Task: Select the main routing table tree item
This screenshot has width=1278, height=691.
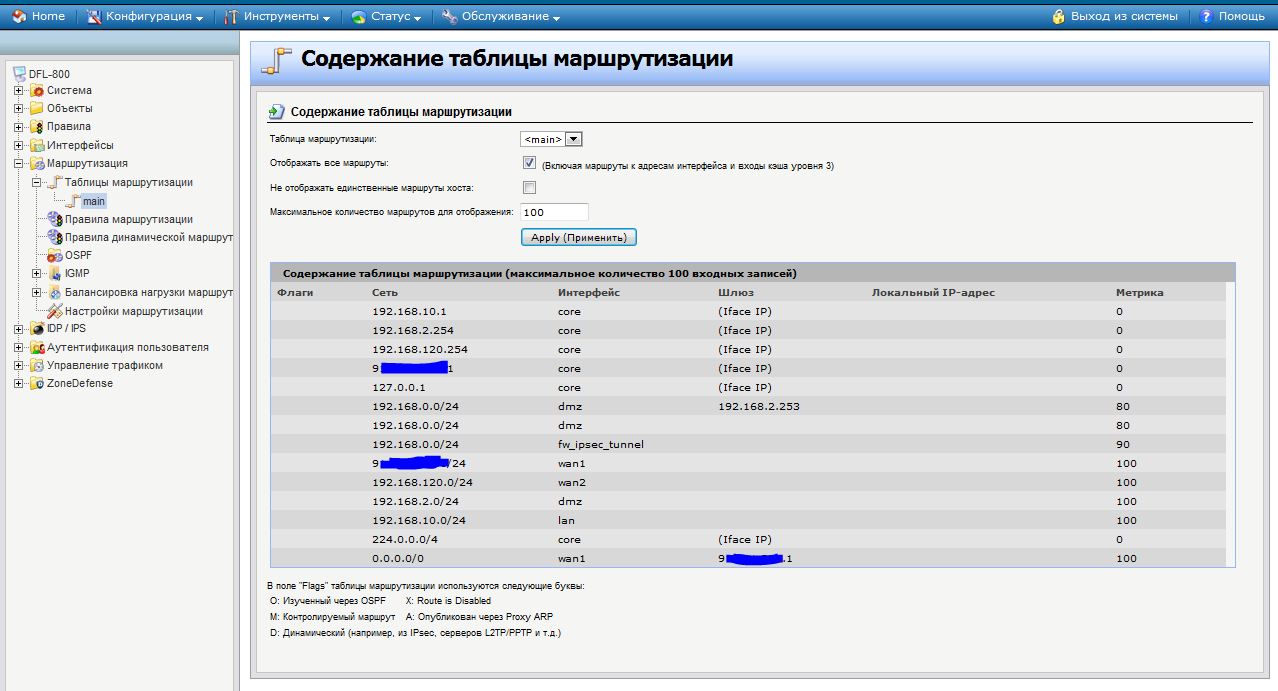Action: point(93,201)
